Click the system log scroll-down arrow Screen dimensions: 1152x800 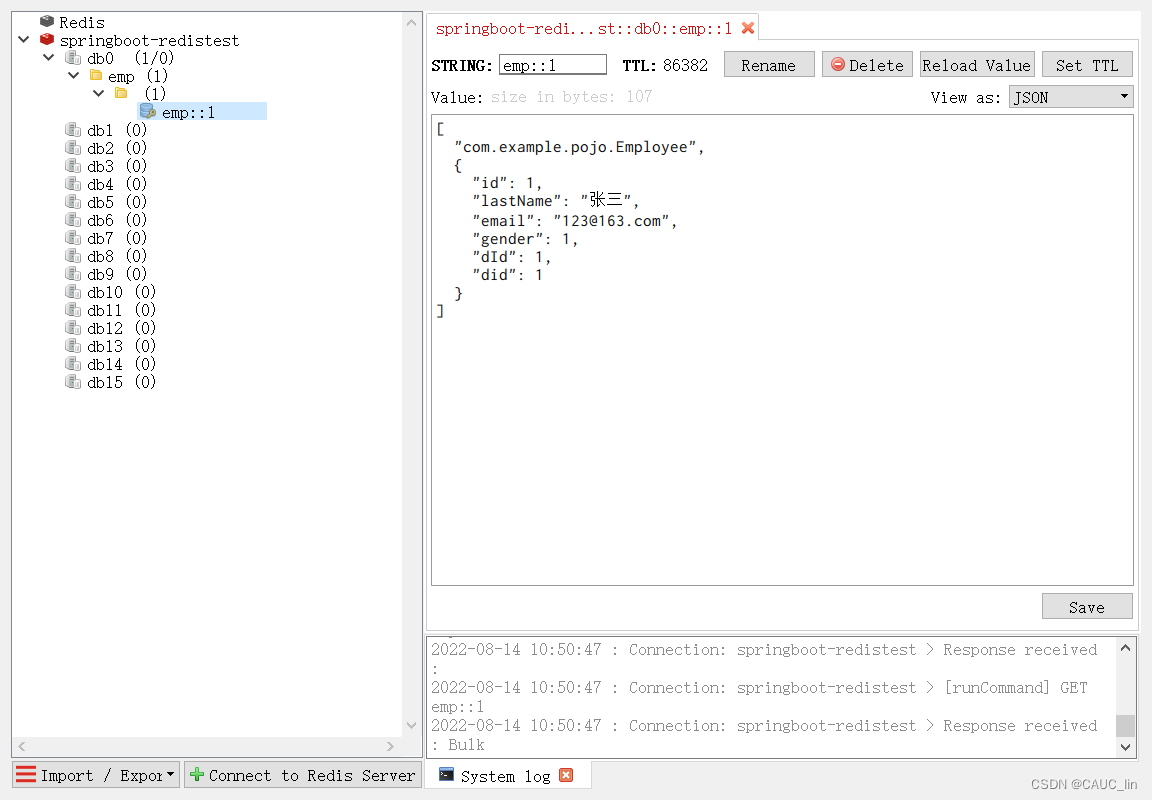[1125, 747]
